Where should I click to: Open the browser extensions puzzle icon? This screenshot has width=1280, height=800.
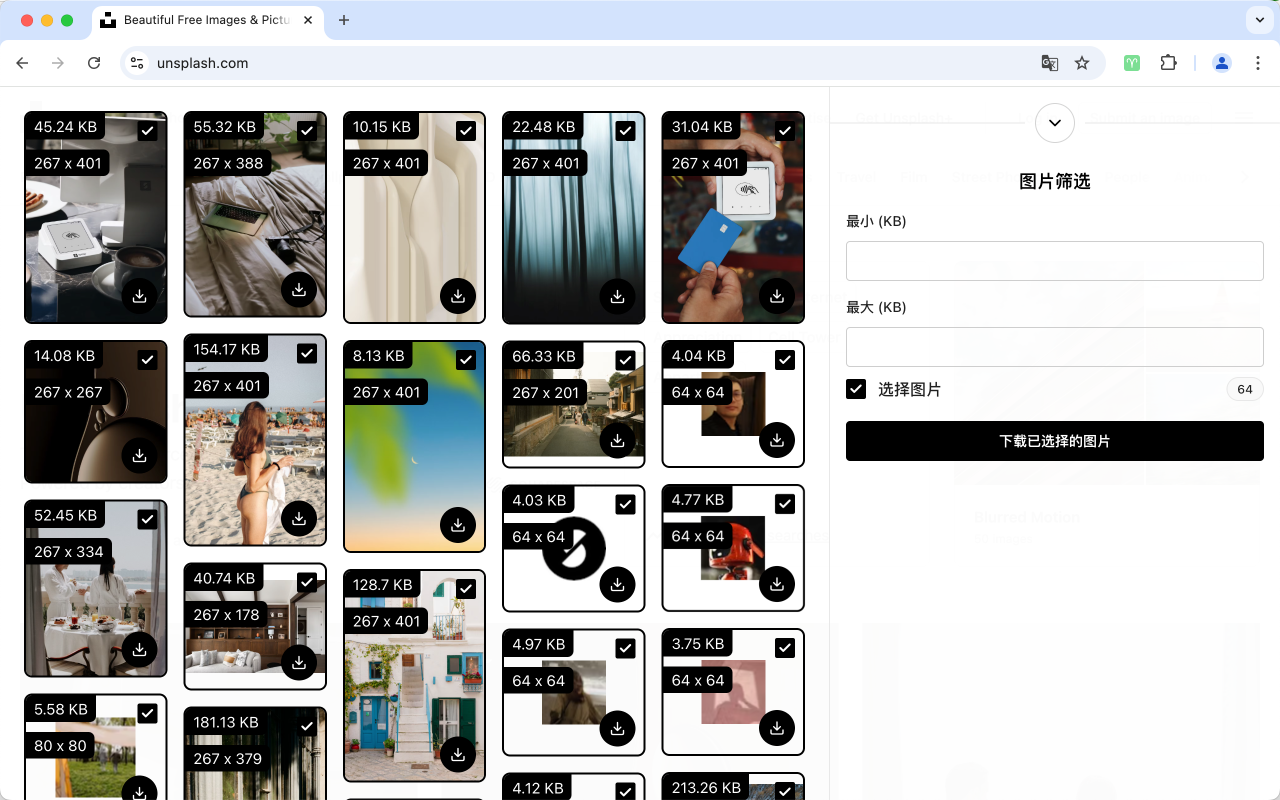pyautogui.click(x=1168, y=63)
